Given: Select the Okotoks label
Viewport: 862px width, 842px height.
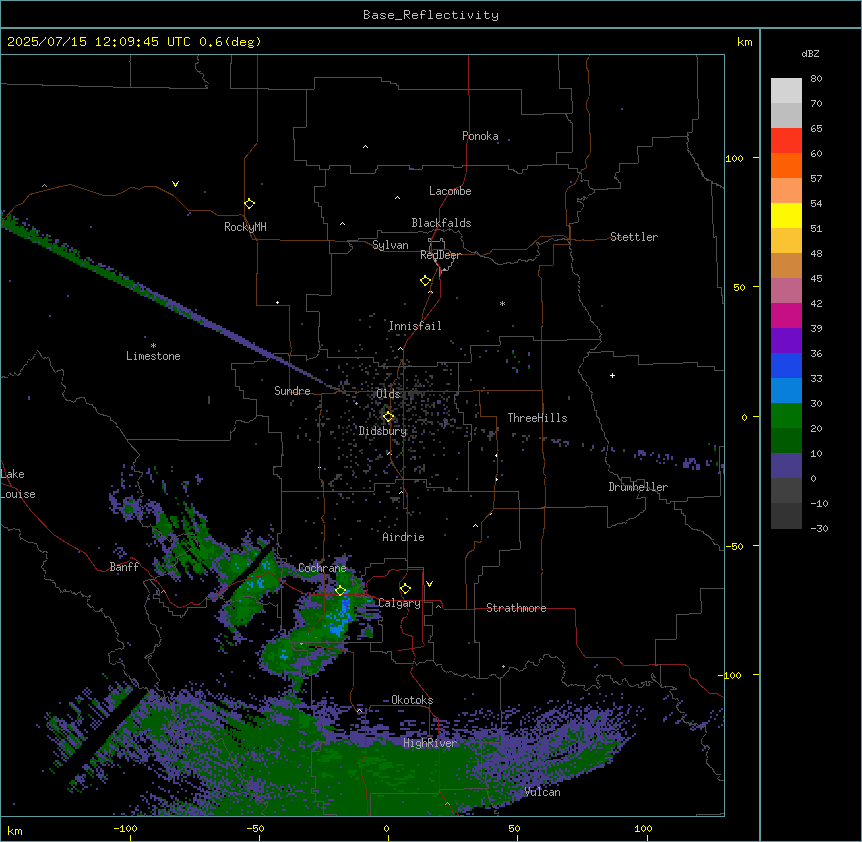Looking at the screenshot, I should (412, 700).
